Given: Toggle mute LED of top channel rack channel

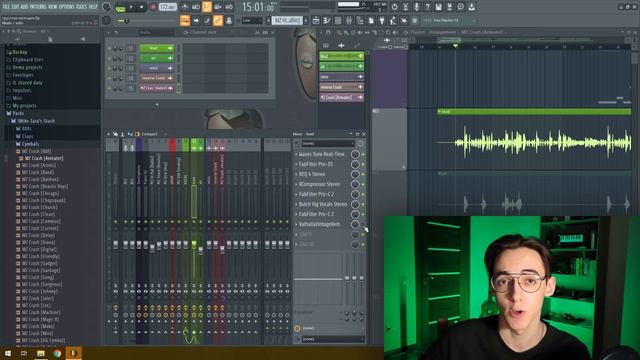Looking at the screenshot, I should pyautogui.click(x=109, y=48).
